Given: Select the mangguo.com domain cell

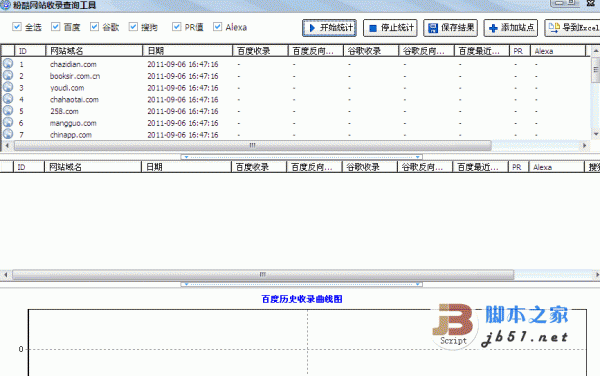Looking at the screenshot, I should coord(73,123).
